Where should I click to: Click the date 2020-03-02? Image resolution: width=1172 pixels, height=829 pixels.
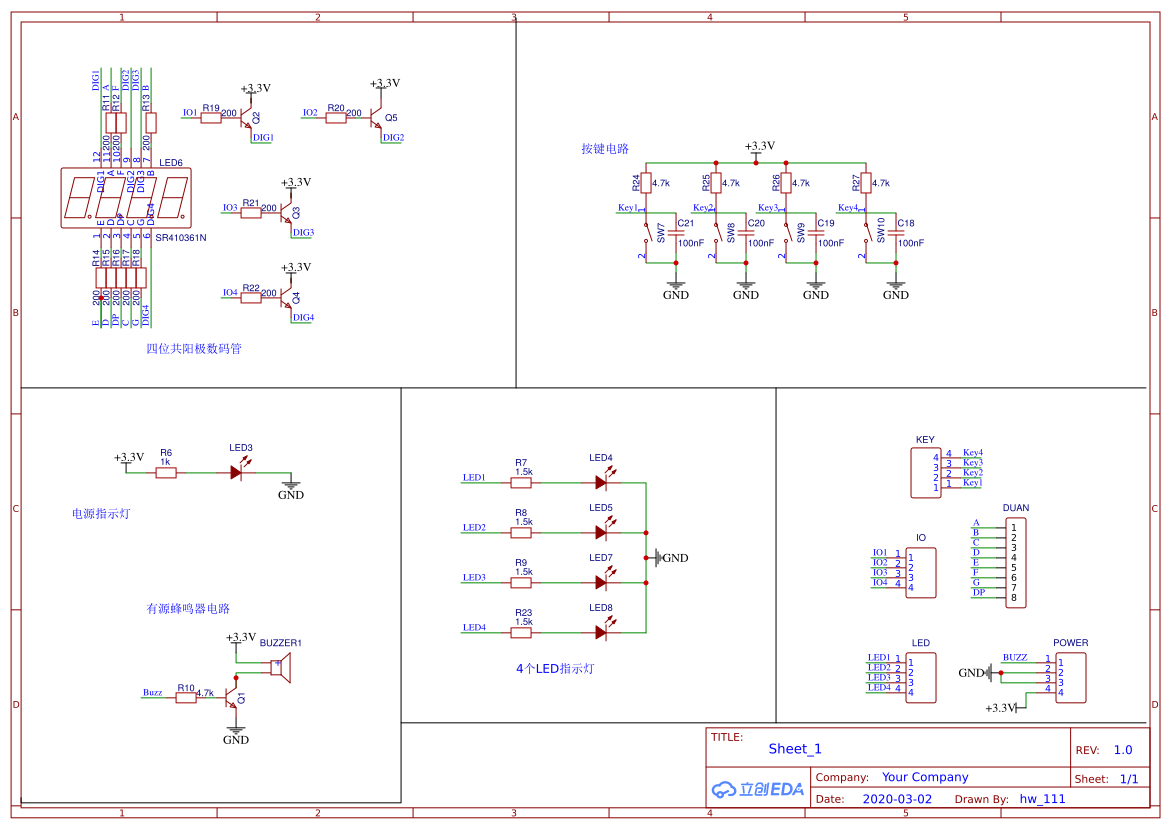(897, 798)
